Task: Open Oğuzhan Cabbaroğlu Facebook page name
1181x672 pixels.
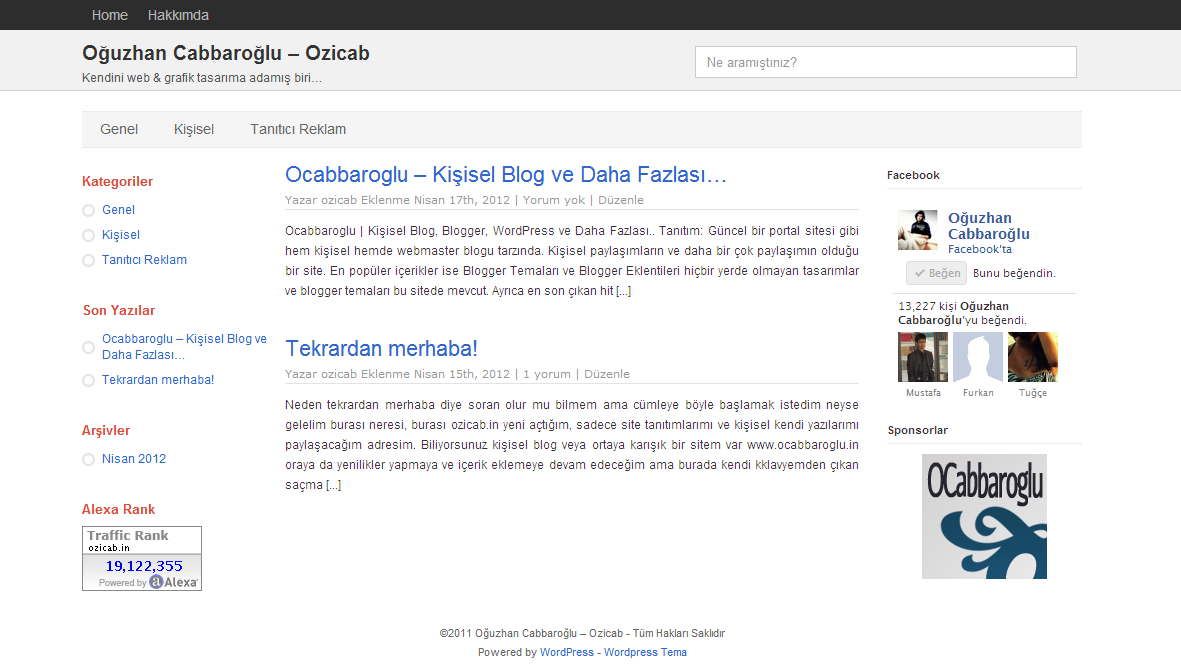Action: [988, 226]
